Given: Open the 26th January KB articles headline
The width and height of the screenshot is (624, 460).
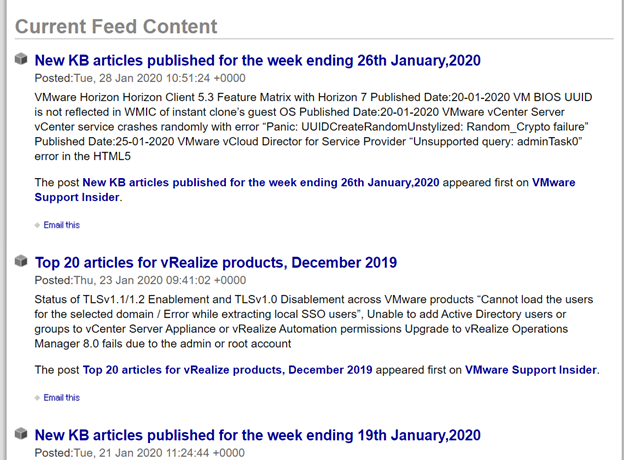Looking at the screenshot, I should (x=257, y=60).
